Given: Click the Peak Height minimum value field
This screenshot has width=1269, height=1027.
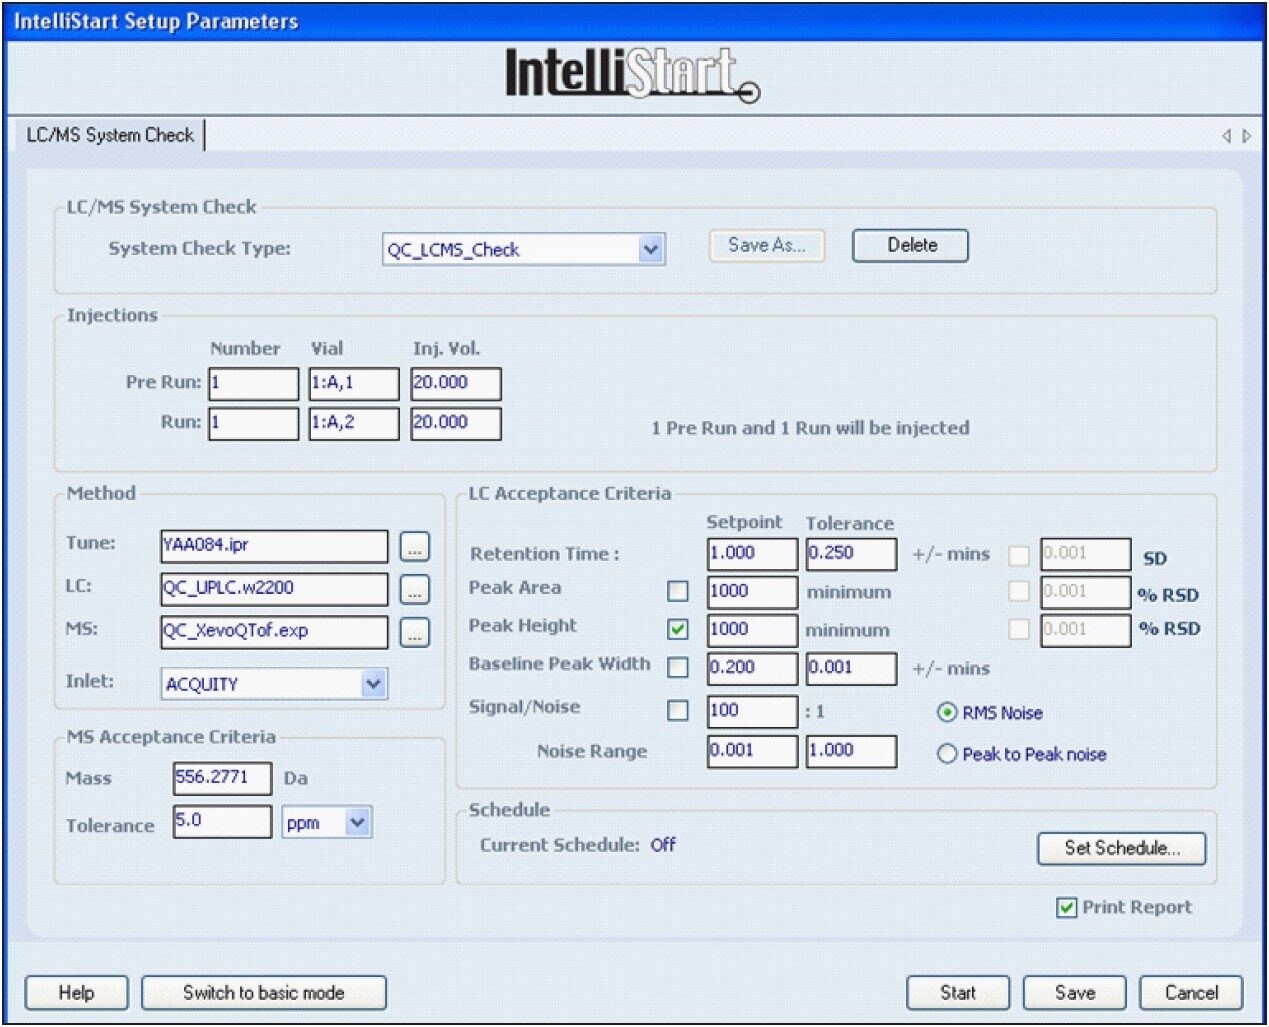Looking at the screenshot, I should tap(752, 630).
